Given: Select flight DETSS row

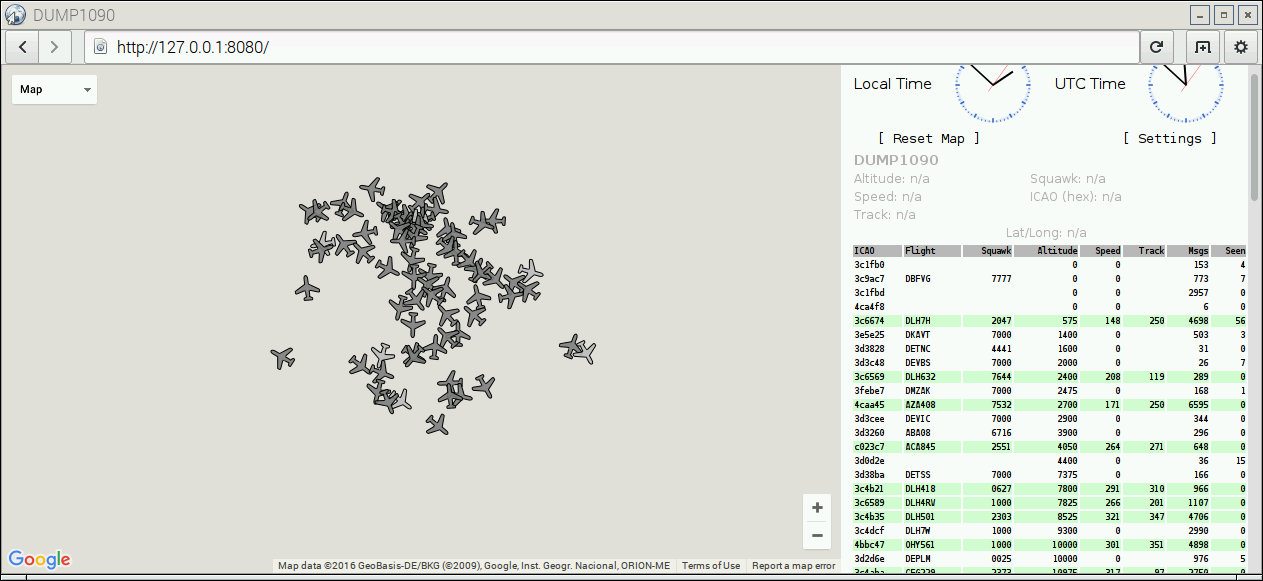Looking at the screenshot, I should click(x=1049, y=475).
